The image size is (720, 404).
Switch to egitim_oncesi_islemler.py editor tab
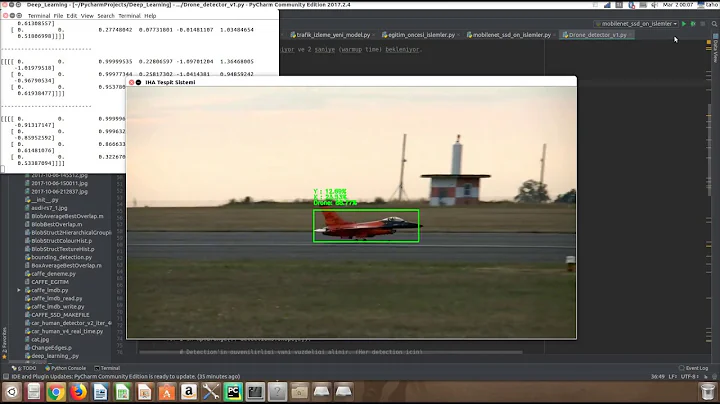coord(421,35)
